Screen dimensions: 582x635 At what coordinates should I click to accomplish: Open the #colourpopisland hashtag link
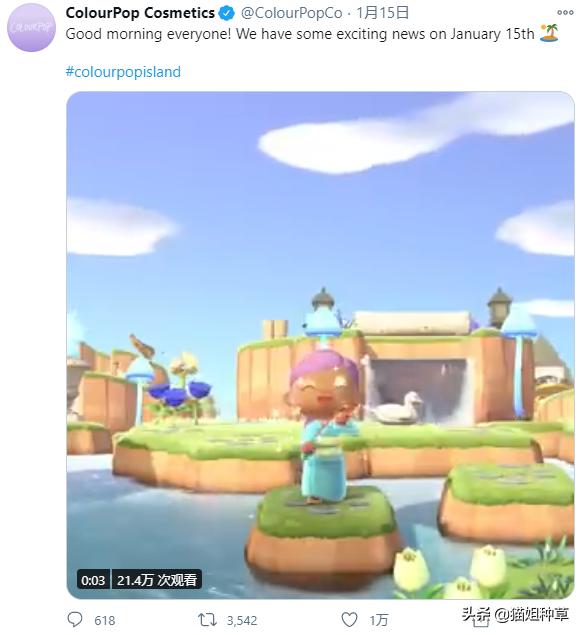point(123,72)
